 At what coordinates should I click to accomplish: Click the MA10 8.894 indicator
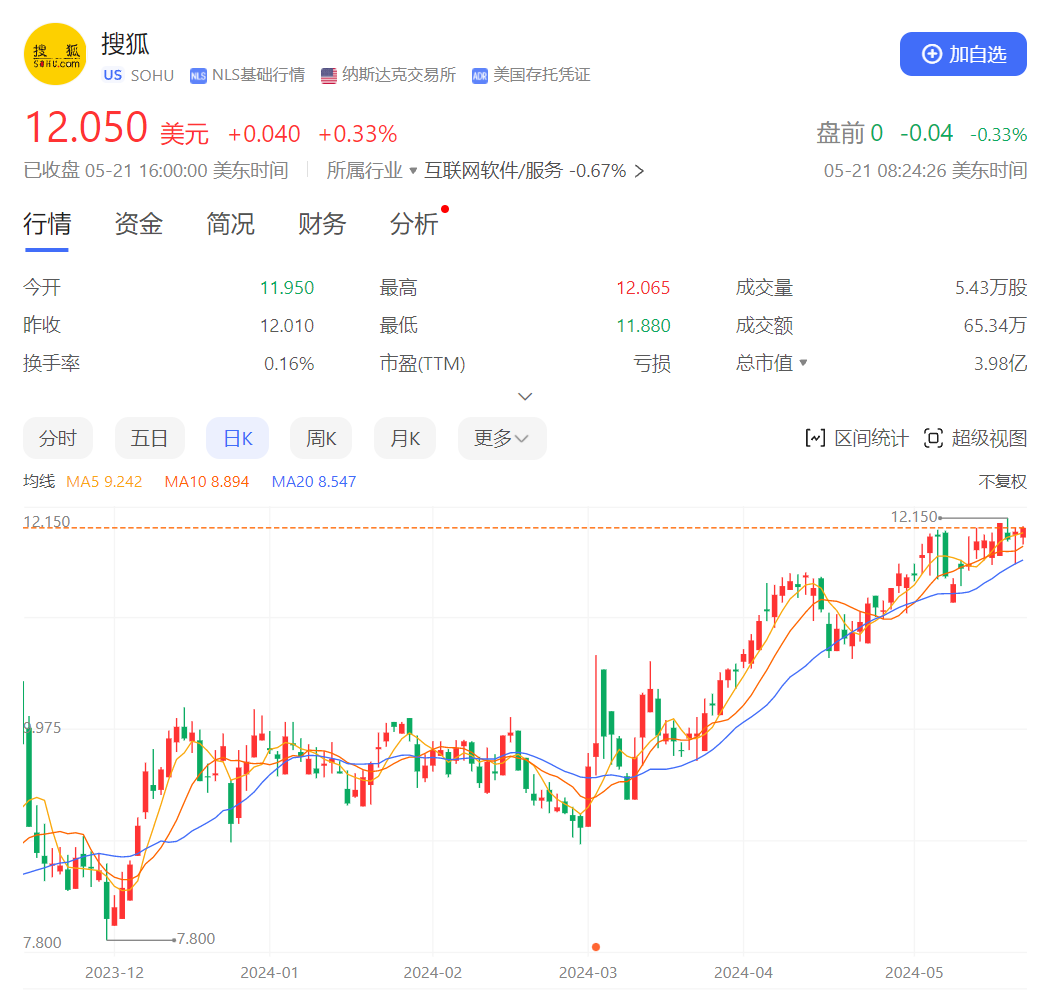coord(207,482)
